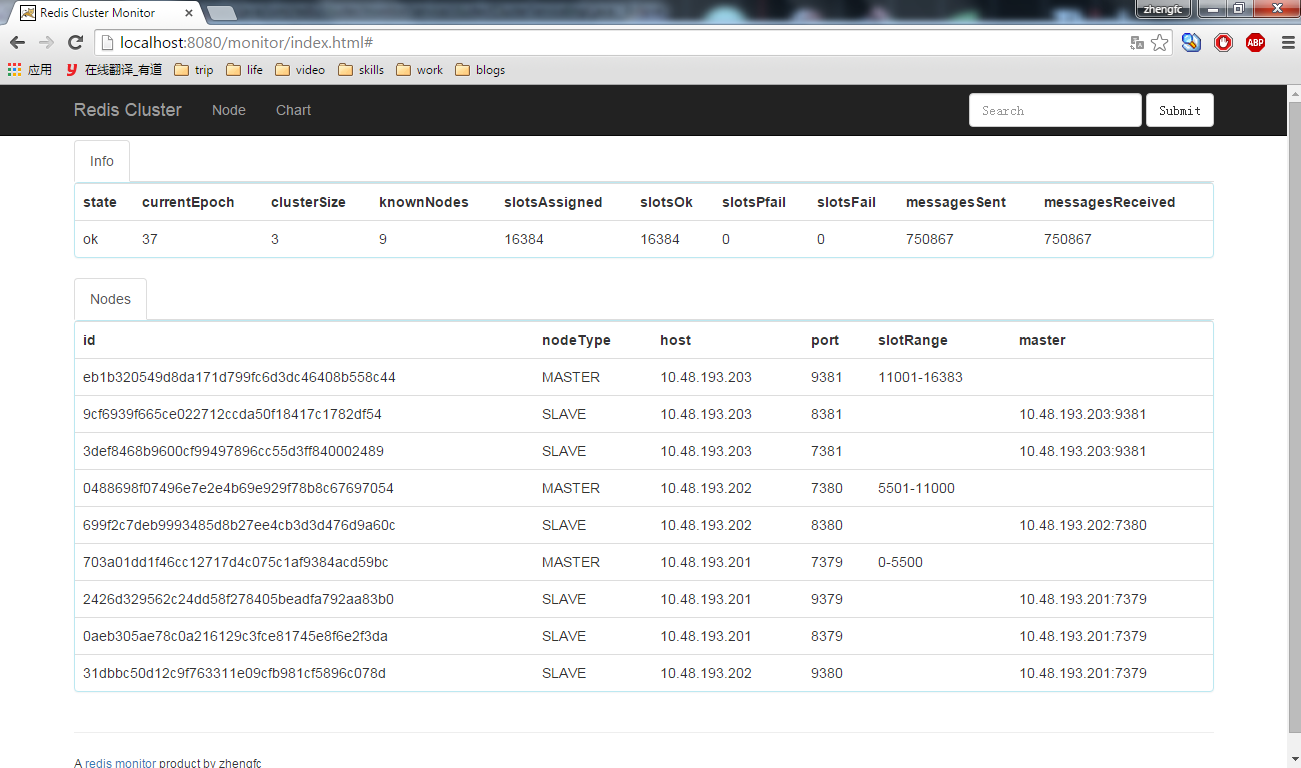
Task: Open the blogs bookmarks folder
Action: tap(480, 70)
